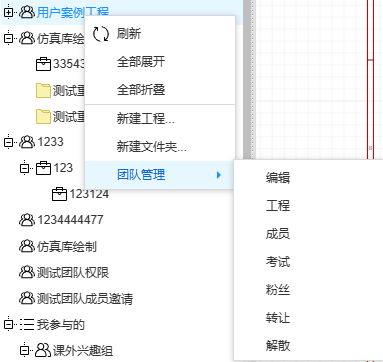Choose 编辑 in team submenu
Image resolution: width=383 pixels, height=362 pixels.
pyautogui.click(x=278, y=178)
